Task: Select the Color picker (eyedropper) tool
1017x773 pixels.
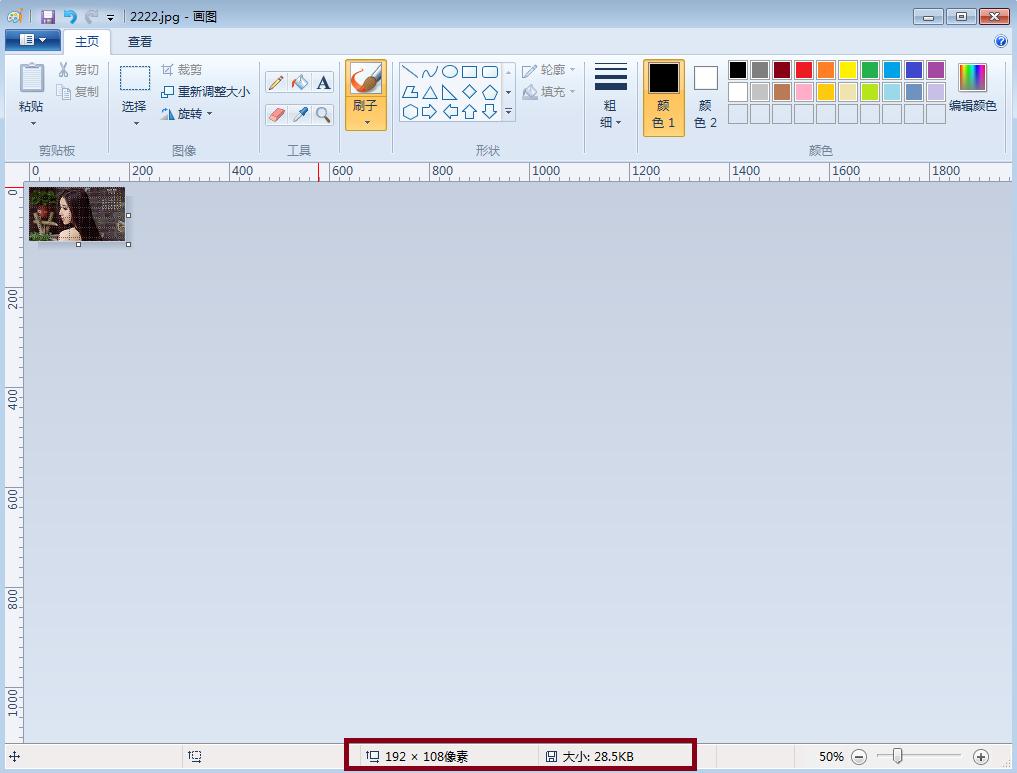Action: click(x=299, y=114)
